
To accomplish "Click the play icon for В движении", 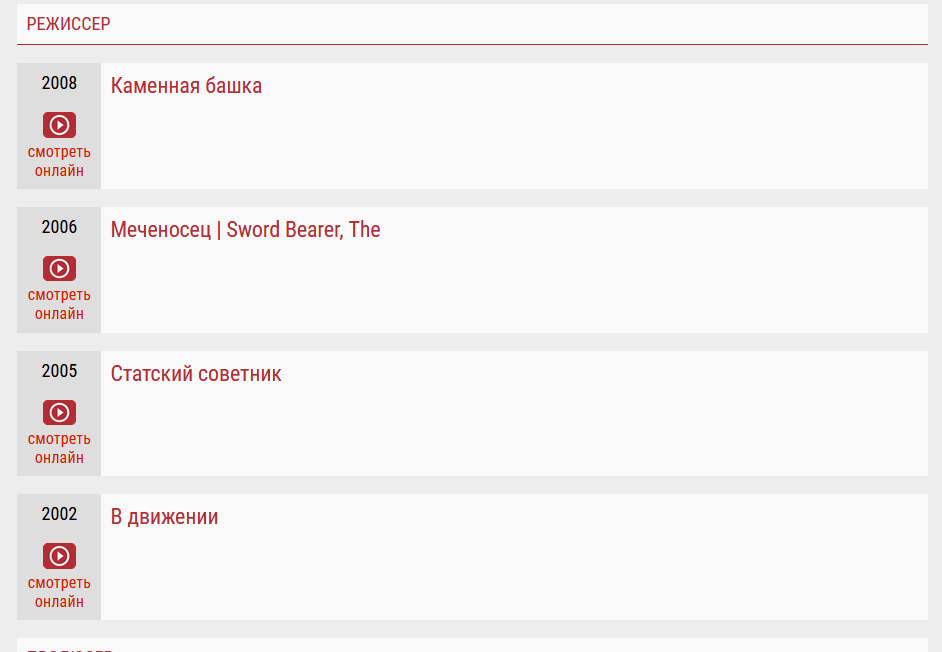I will point(59,556).
